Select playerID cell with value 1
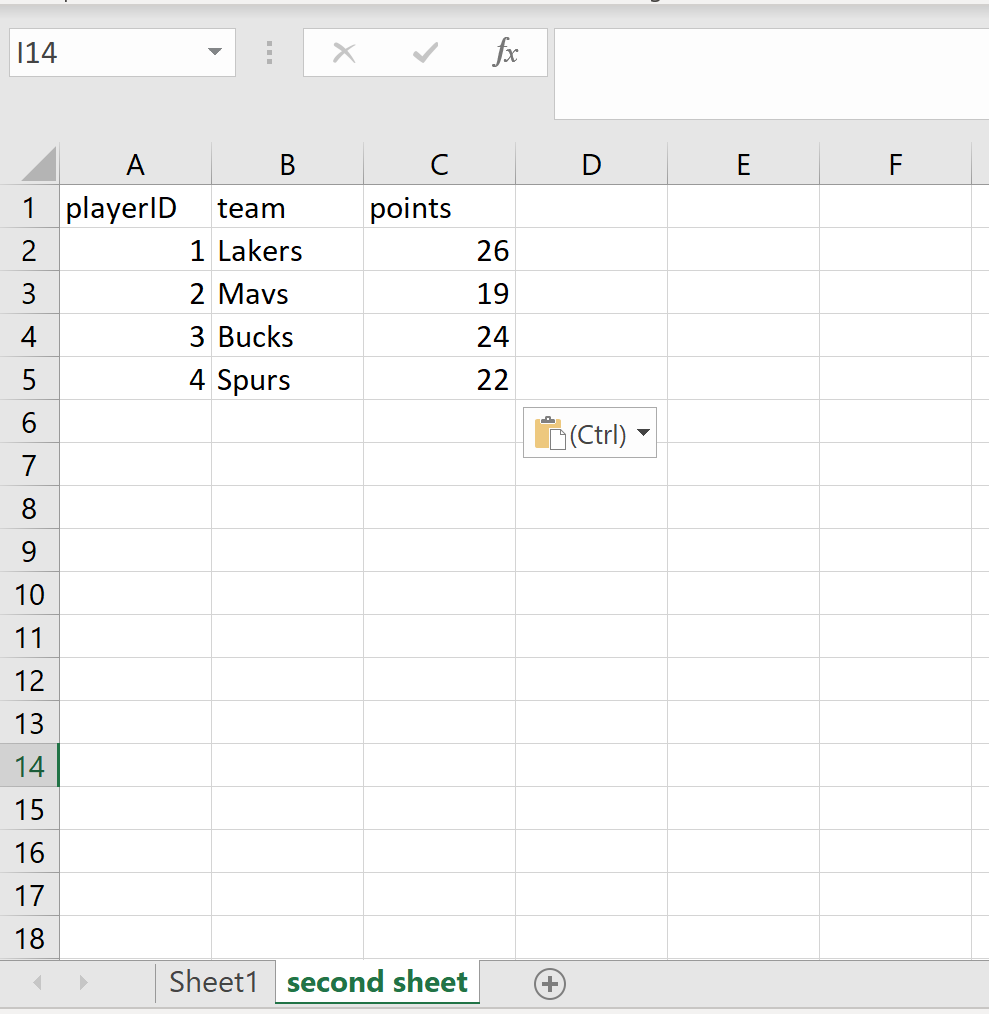The height and width of the screenshot is (1014, 989). 135,250
